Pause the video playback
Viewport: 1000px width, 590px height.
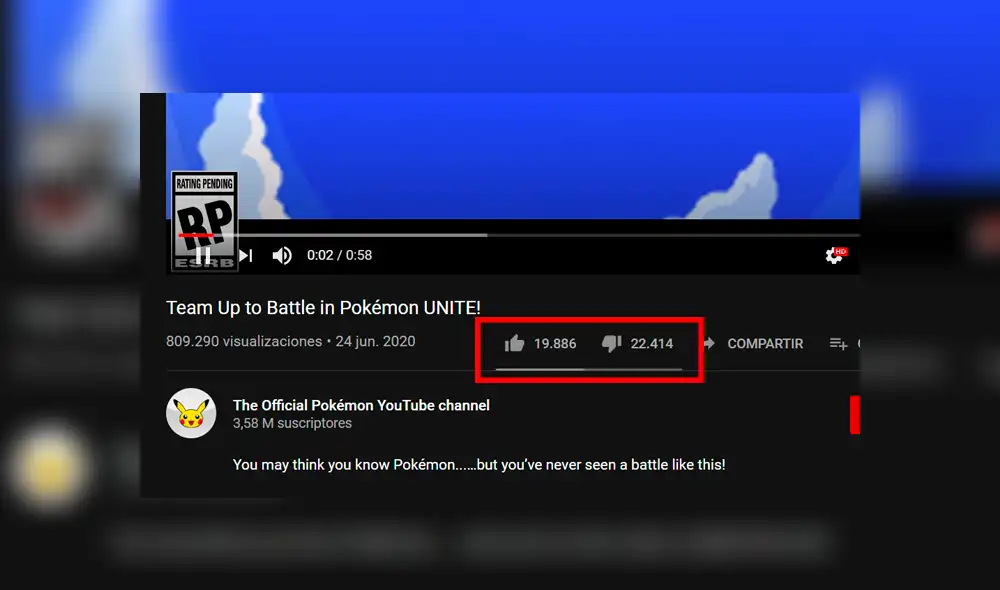pos(203,255)
